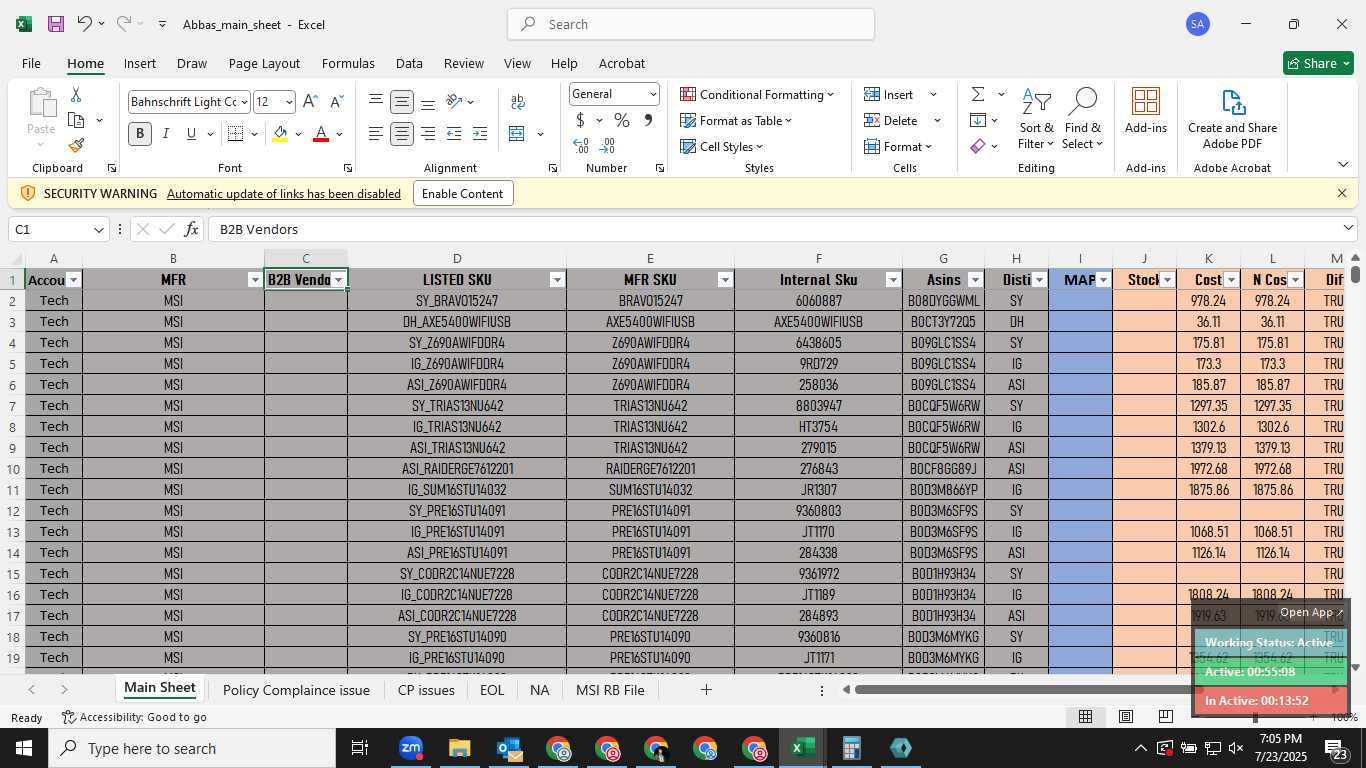
Task: Open the Data ribbon tab
Action: coord(409,63)
